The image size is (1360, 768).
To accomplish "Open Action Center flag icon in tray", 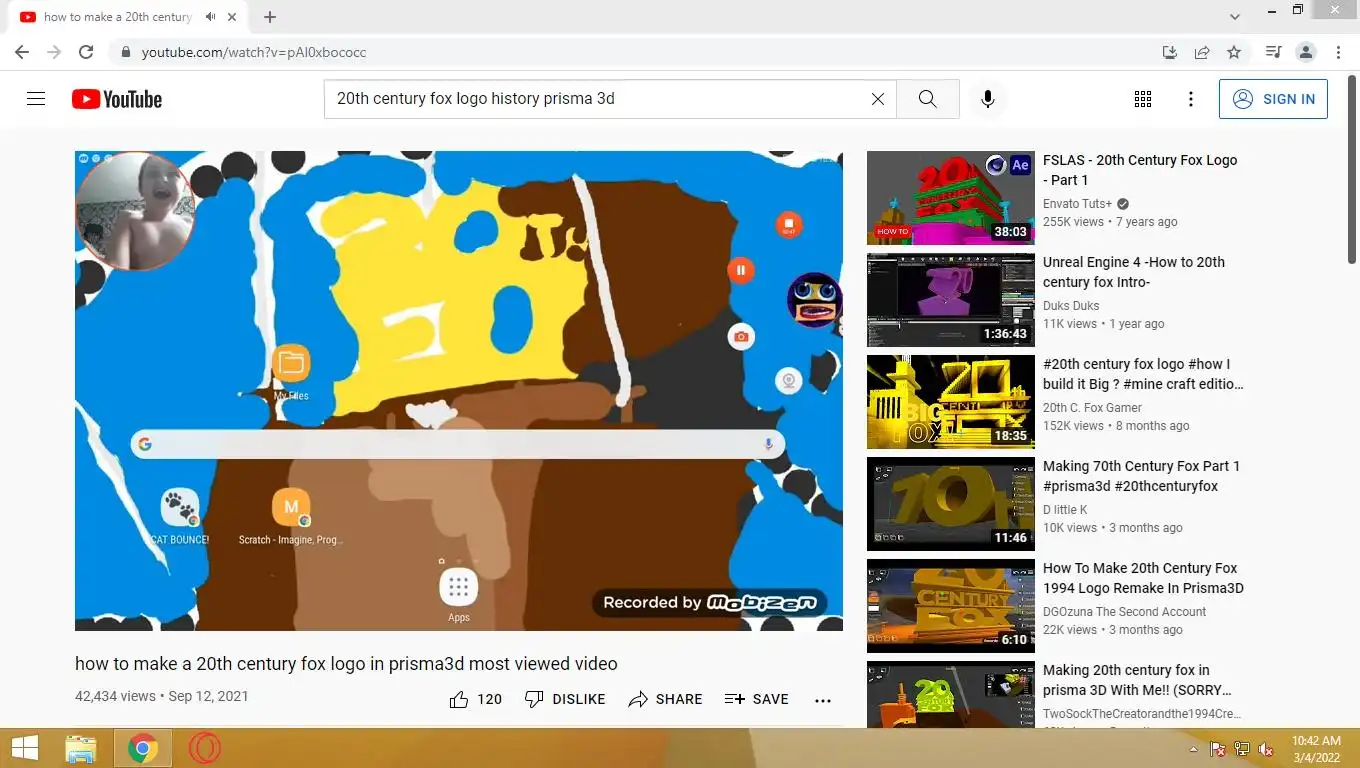I will (x=1218, y=749).
